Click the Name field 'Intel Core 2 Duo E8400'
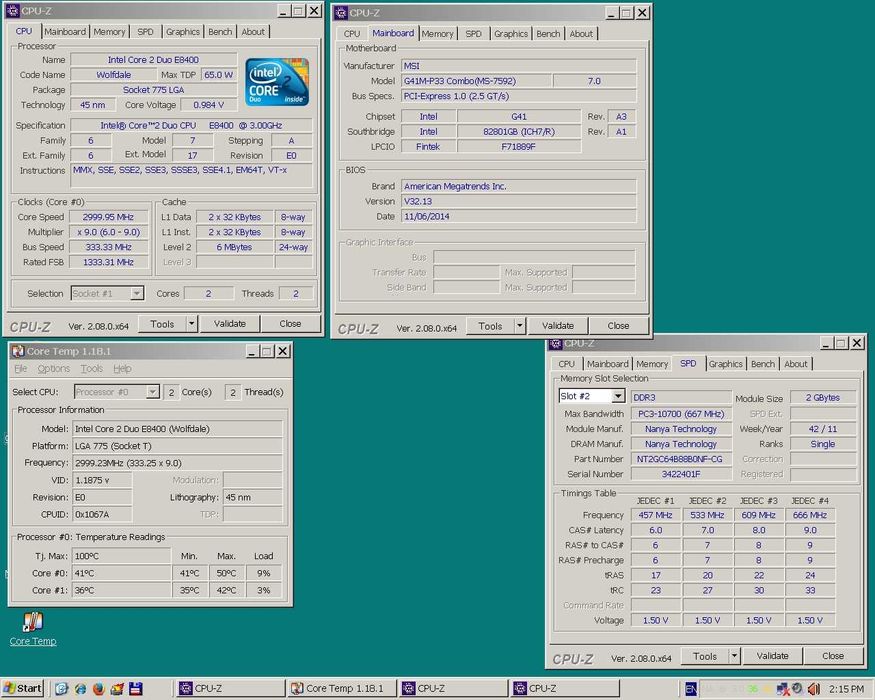The height and width of the screenshot is (700, 875). coord(153,60)
